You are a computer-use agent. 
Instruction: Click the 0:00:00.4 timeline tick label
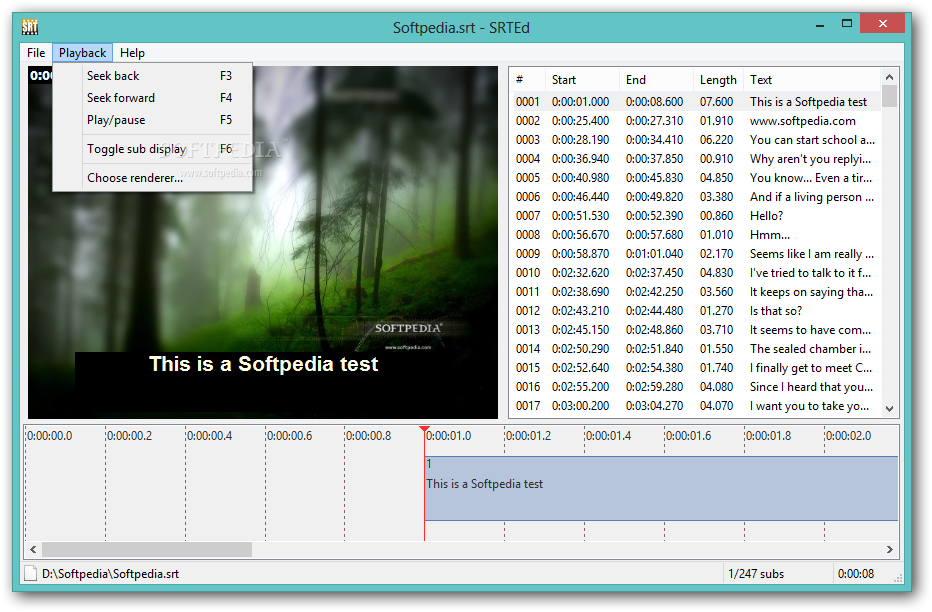coord(209,436)
